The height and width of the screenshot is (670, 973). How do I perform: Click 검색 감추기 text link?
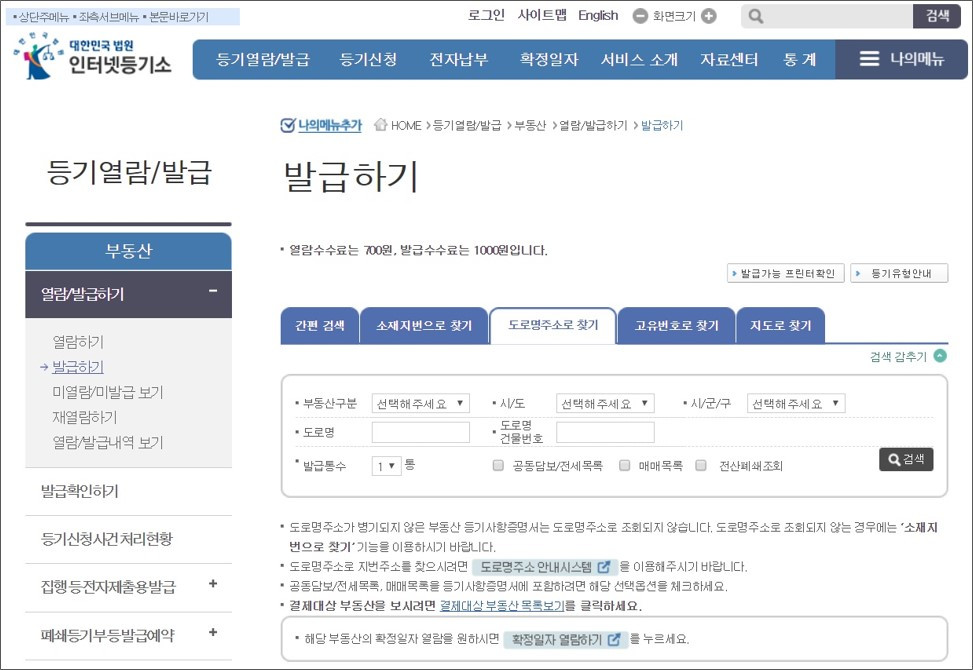(898, 356)
